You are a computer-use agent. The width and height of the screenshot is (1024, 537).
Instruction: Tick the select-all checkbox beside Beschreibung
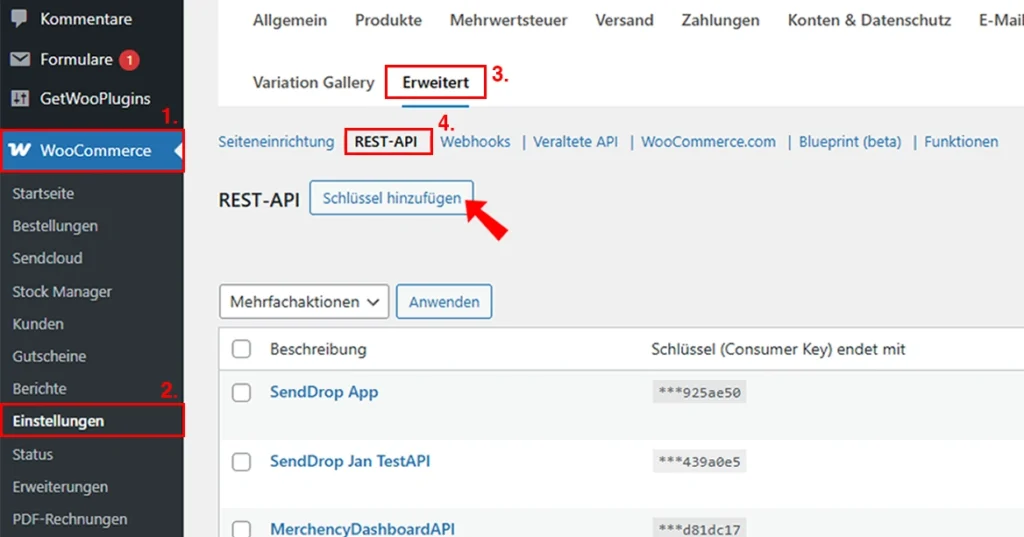242,349
